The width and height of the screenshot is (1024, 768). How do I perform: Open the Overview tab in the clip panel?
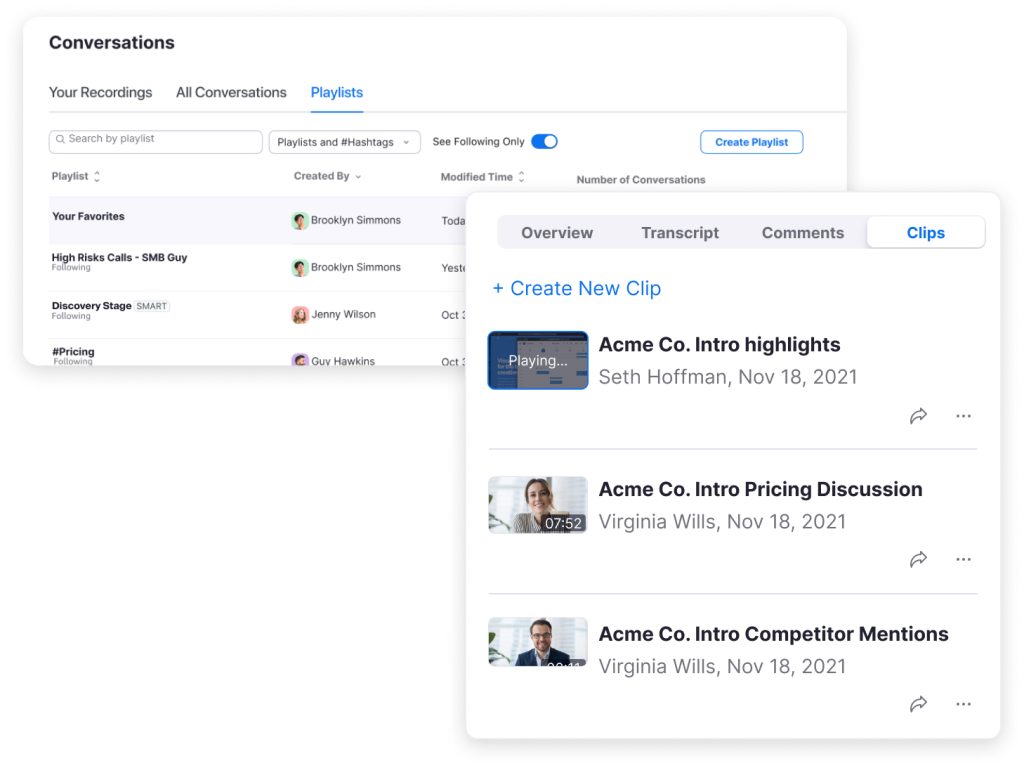[x=557, y=233]
